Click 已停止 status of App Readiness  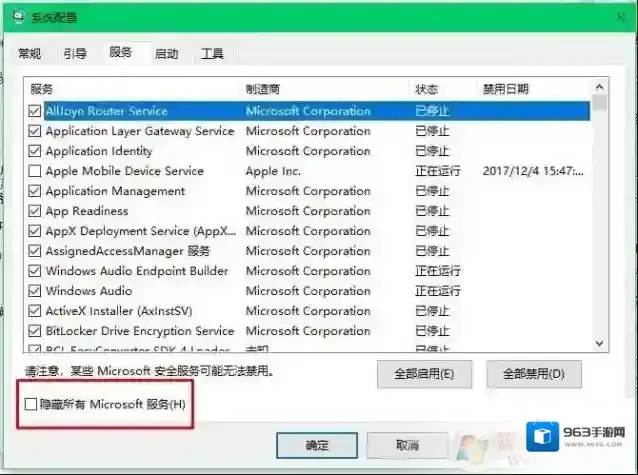pyautogui.click(x=432, y=211)
